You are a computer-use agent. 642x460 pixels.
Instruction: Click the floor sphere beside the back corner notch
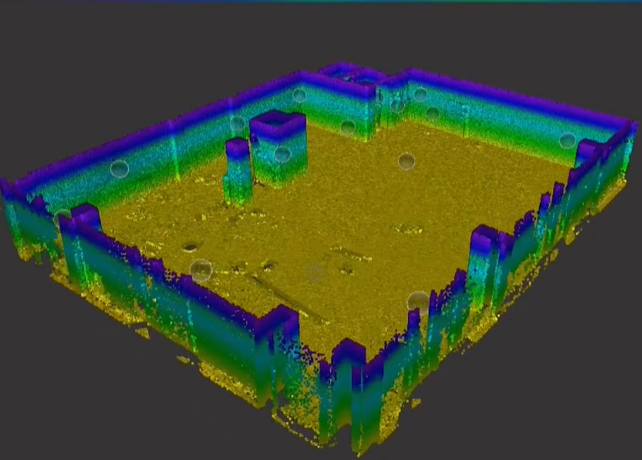pyautogui.click(x=347, y=128)
